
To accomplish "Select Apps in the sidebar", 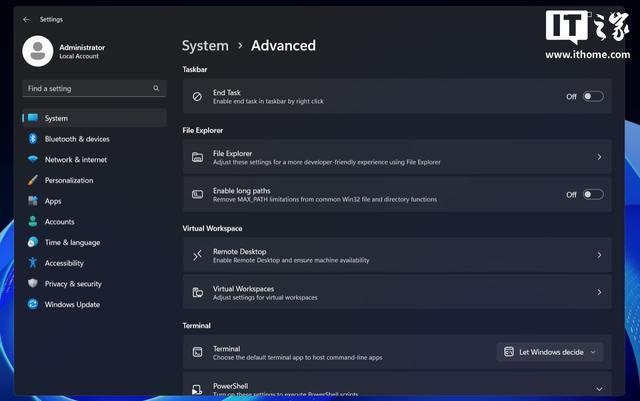I will click(x=53, y=201).
